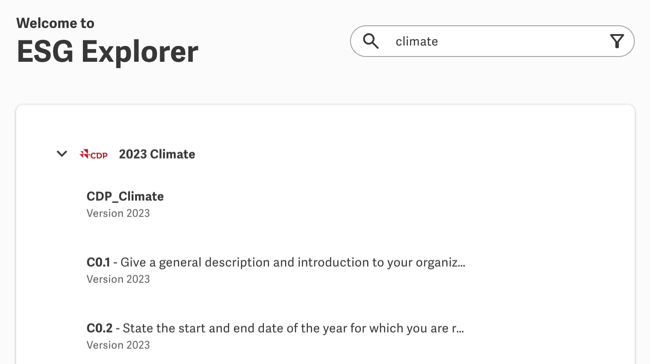This screenshot has width=650, height=364.
Task: Click the red CDP logo
Action: pos(94,154)
